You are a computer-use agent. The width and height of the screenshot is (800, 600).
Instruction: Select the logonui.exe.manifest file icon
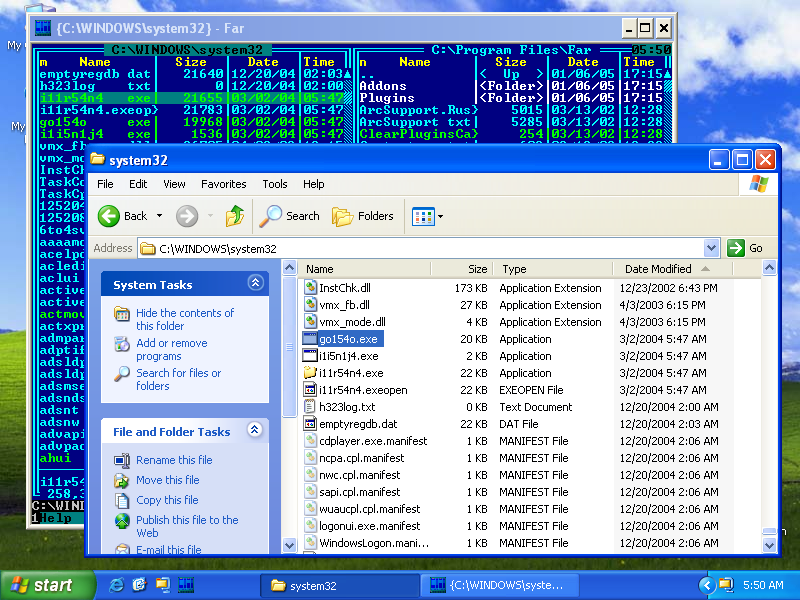(x=310, y=526)
